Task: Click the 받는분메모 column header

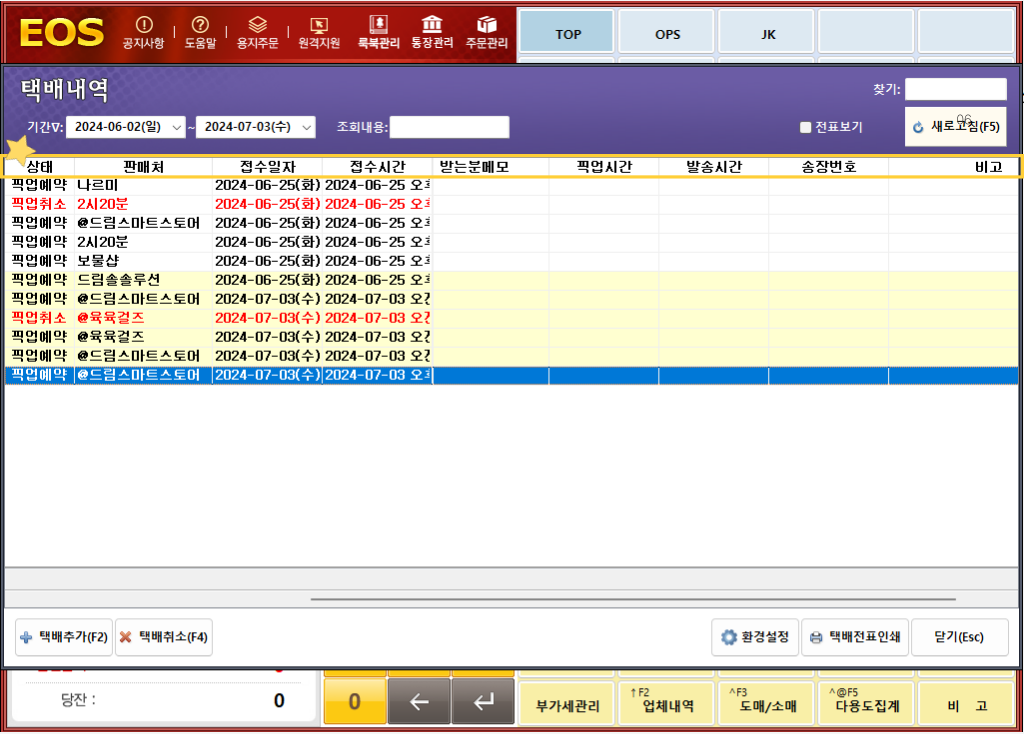Action: pos(490,167)
